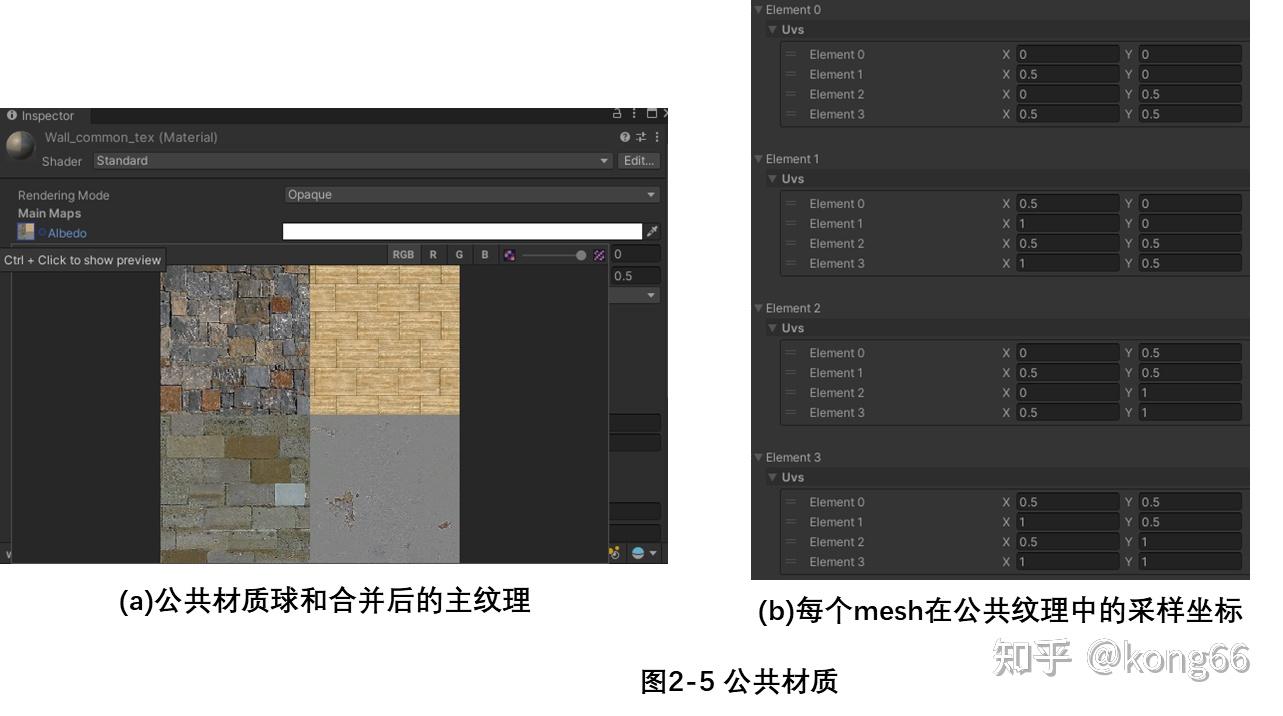Toggle the G channel in the texture preview

459,255
